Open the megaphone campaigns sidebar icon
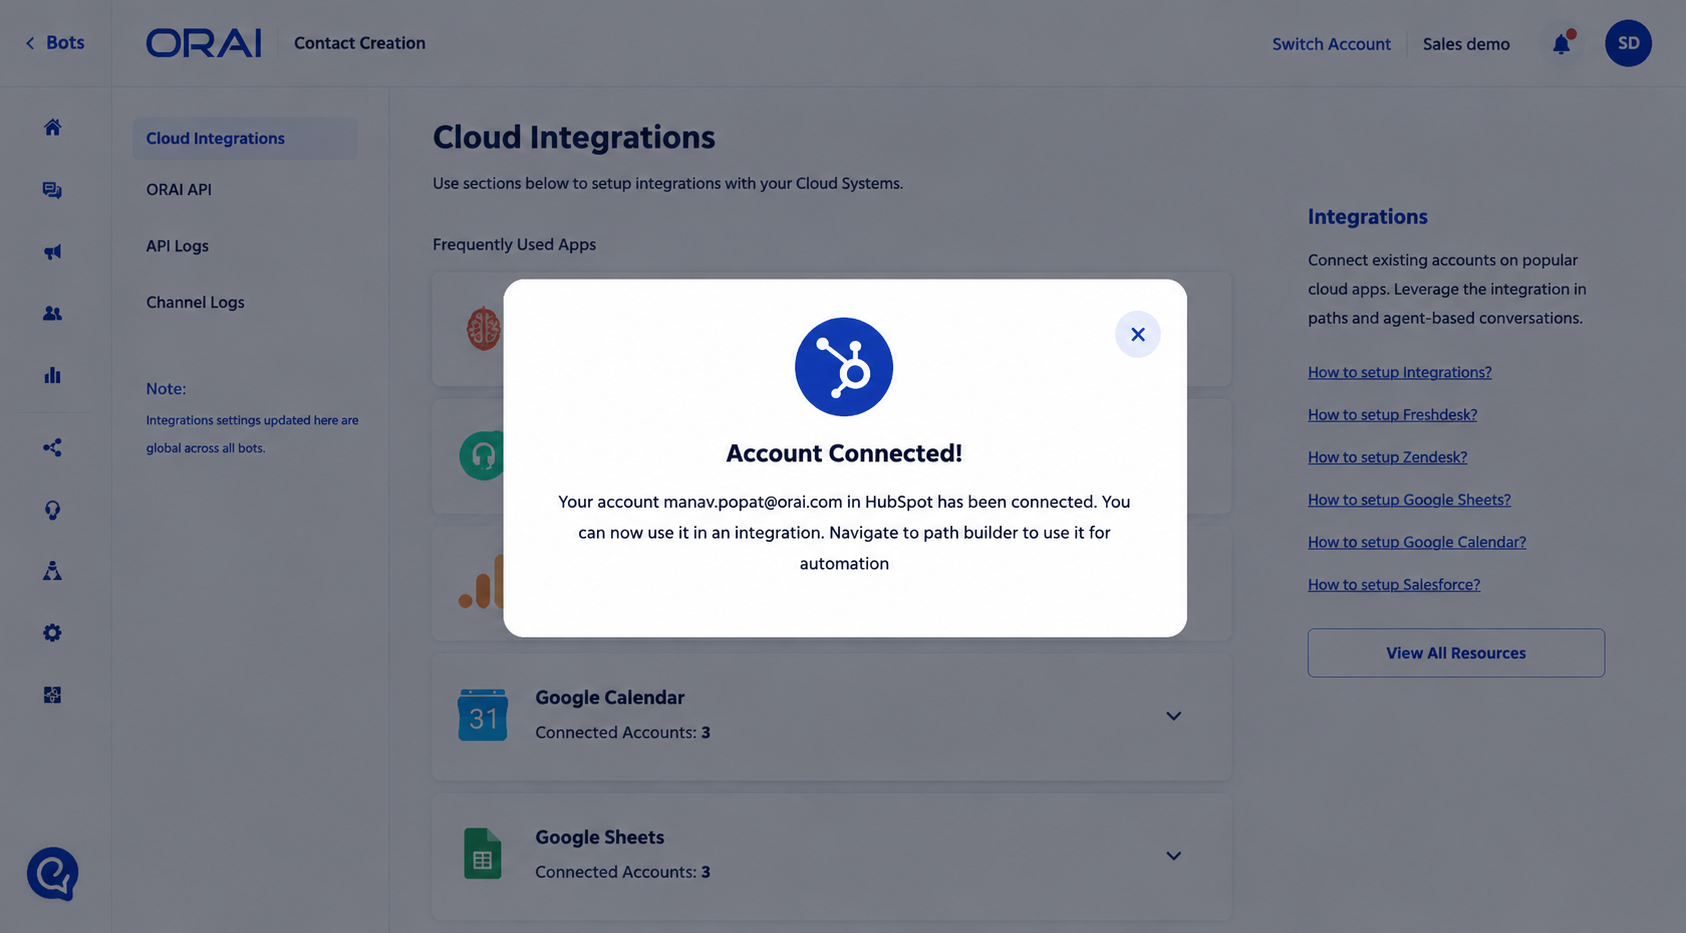The width and height of the screenshot is (1686, 933). 53,252
